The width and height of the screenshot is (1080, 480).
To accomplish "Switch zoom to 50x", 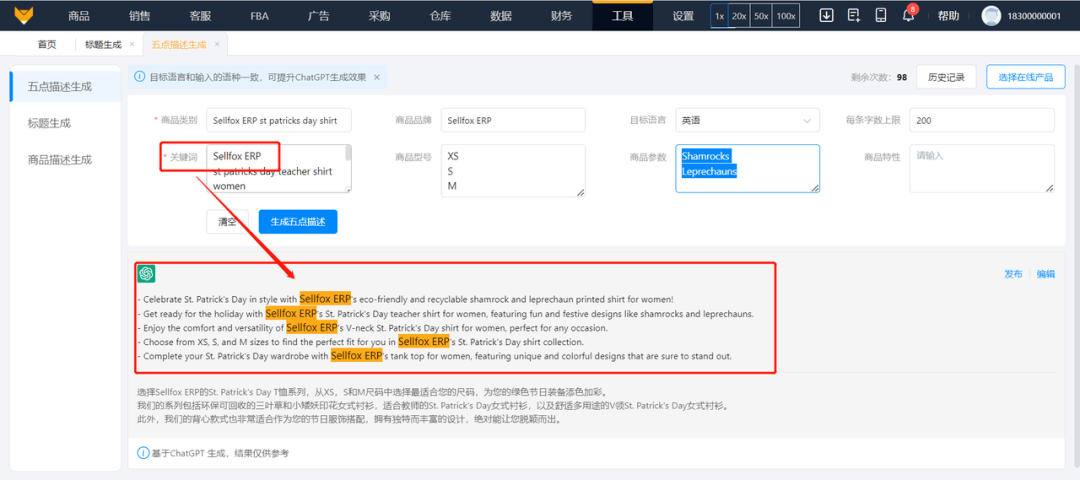I will point(761,16).
